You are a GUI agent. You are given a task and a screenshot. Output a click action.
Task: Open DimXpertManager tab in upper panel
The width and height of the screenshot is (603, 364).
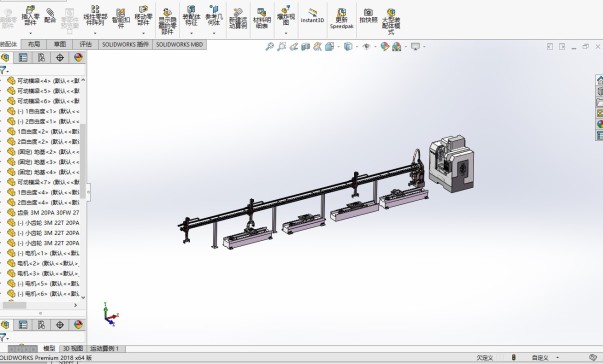(x=60, y=58)
